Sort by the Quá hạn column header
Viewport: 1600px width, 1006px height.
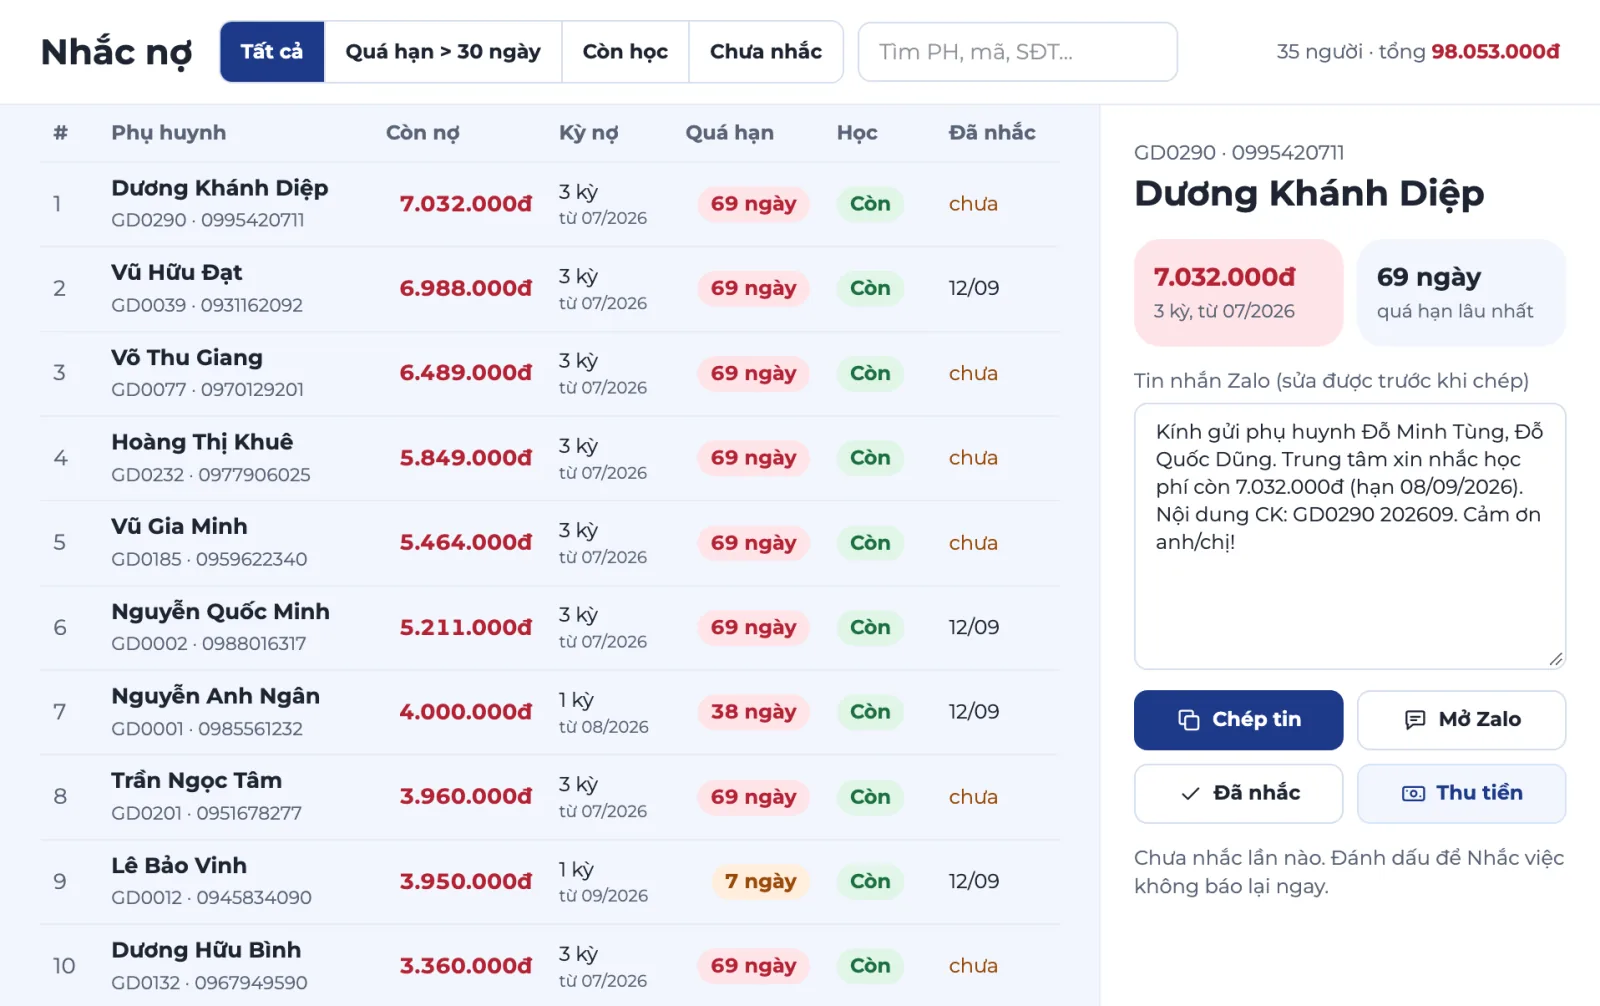[x=729, y=133]
